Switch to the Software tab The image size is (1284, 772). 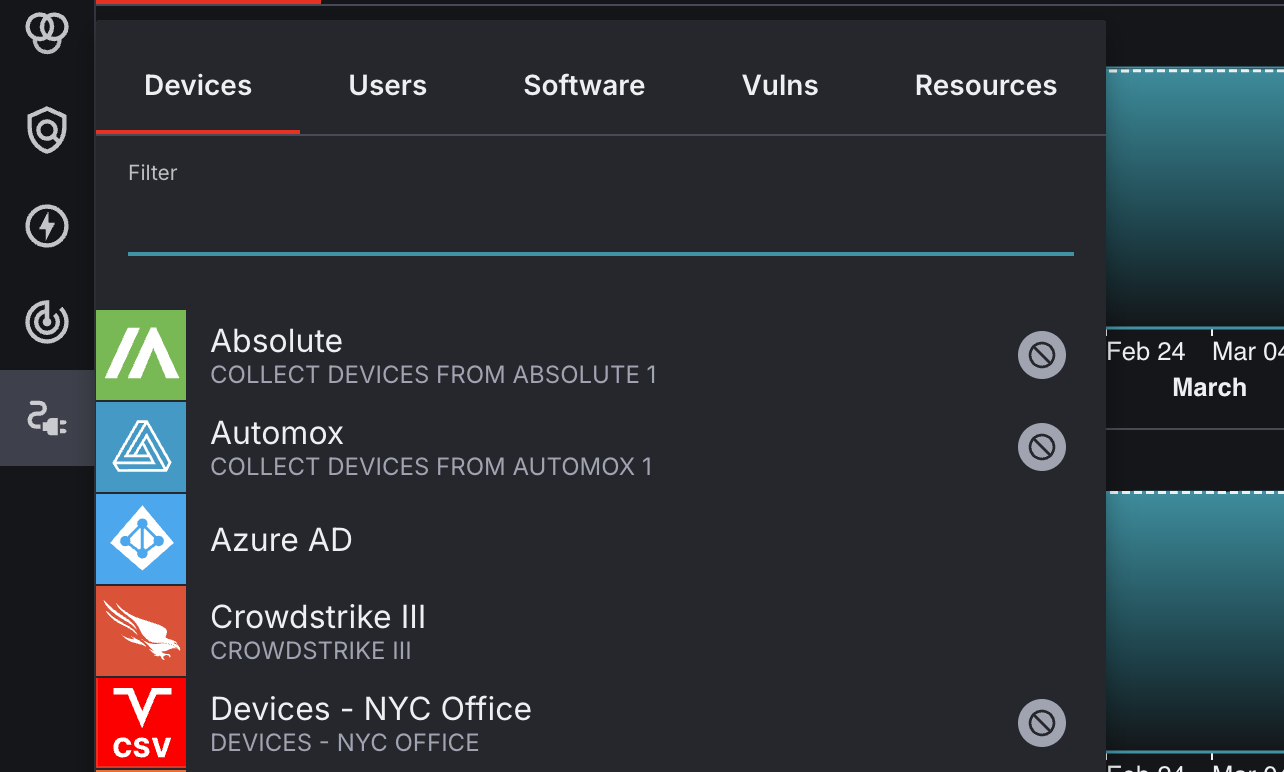(584, 85)
